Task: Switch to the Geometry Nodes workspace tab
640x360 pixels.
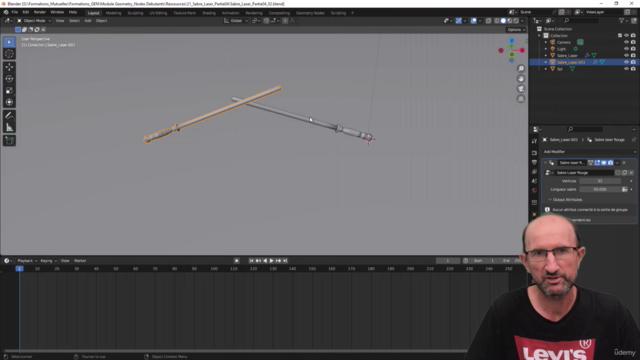Action: (x=310, y=13)
